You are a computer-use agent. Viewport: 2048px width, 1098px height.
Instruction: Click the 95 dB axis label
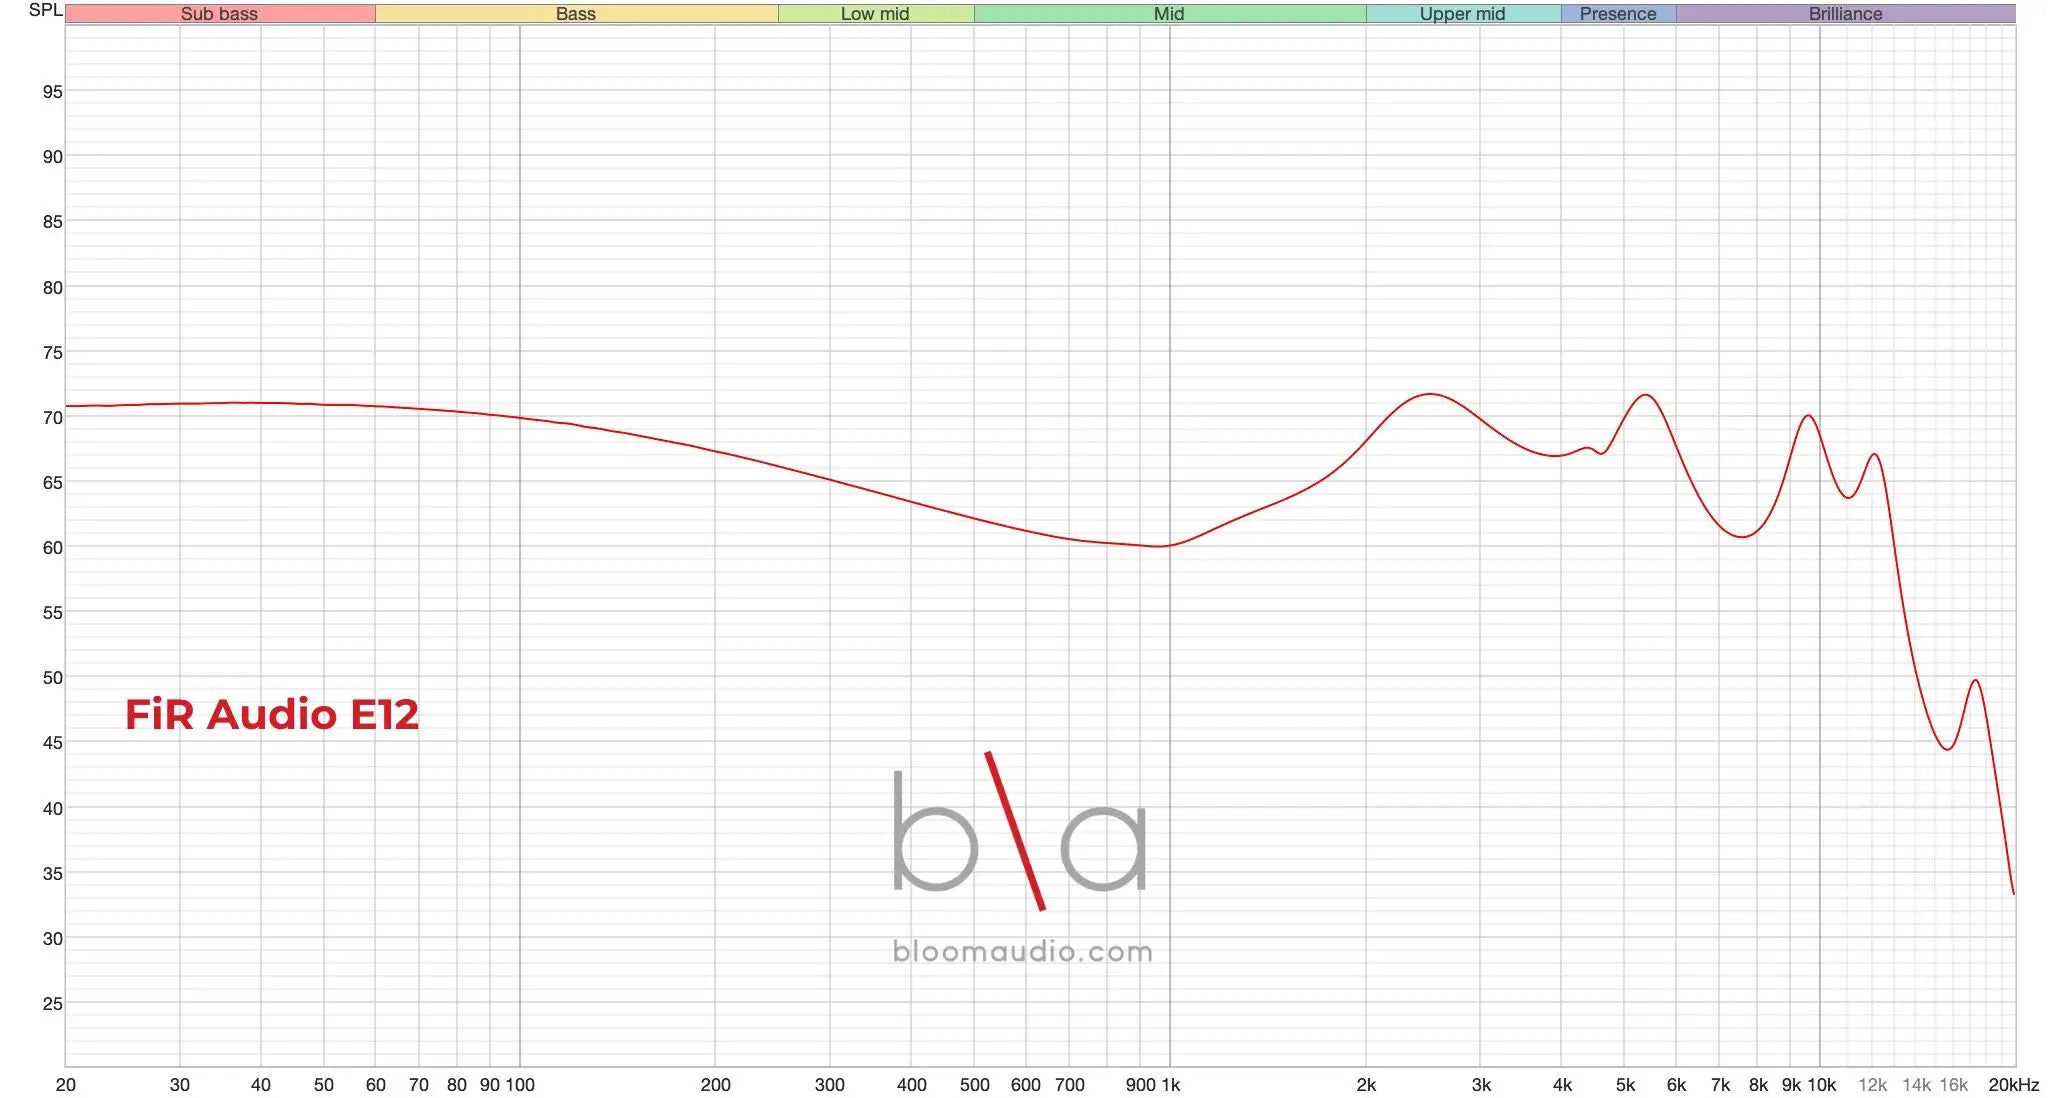click(52, 92)
